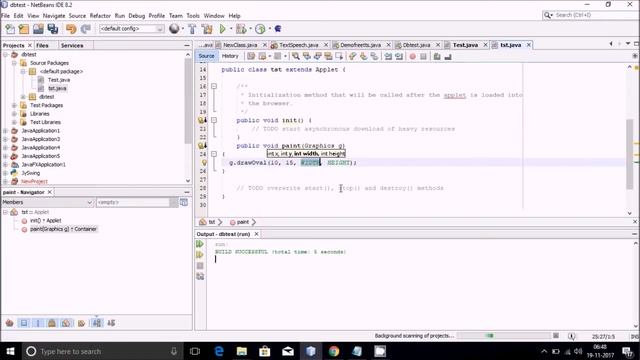640x360 pixels.
Task: Click the Redo arrow icon
Action: pyautogui.click(x=86, y=29)
